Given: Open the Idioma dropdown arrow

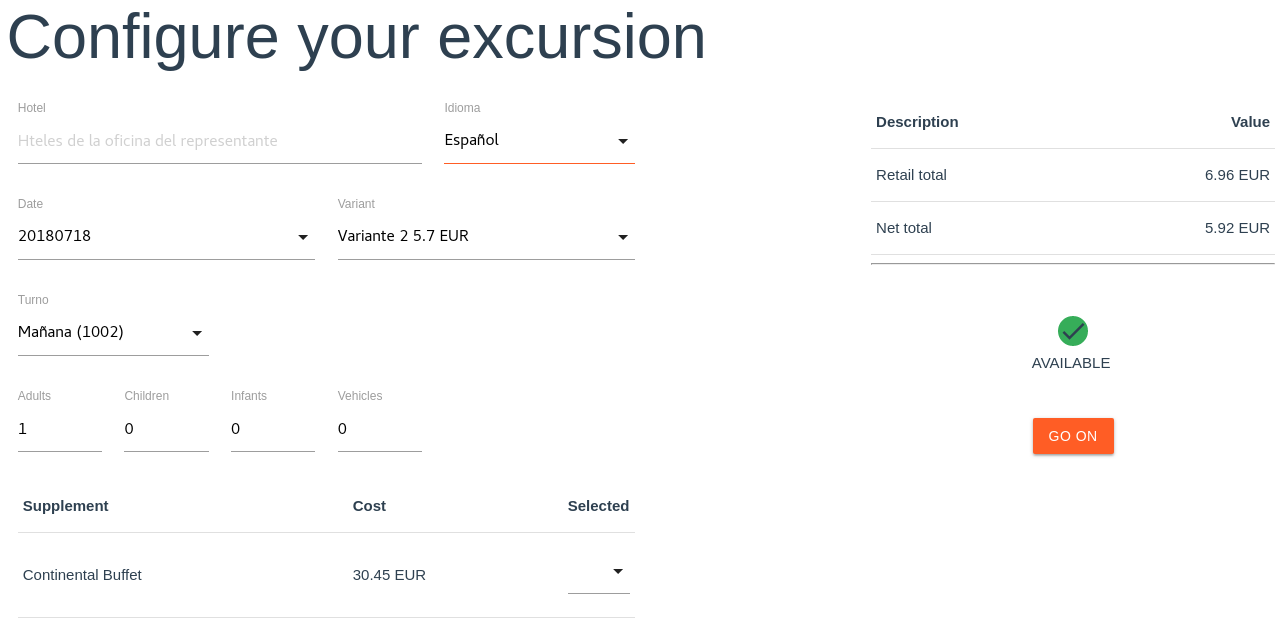Looking at the screenshot, I should click(x=623, y=141).
